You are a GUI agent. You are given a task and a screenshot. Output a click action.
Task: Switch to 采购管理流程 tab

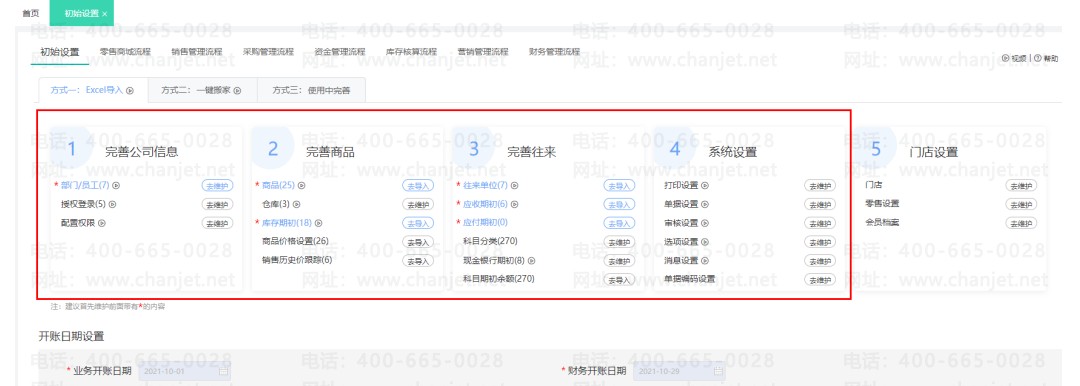(x=269, y=52)
